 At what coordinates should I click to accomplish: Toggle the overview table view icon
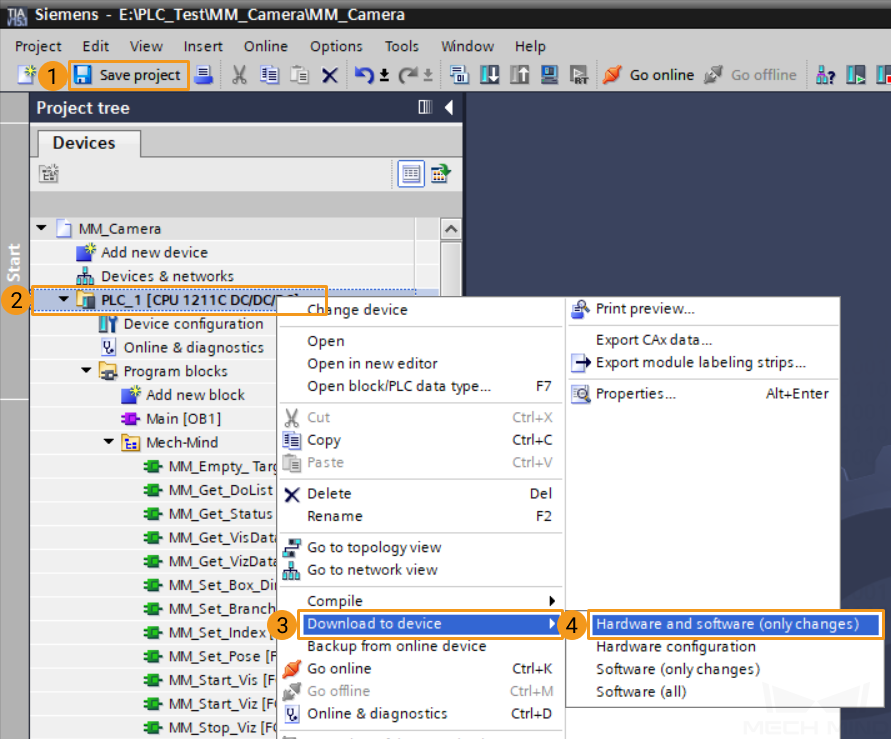[411, 173]
